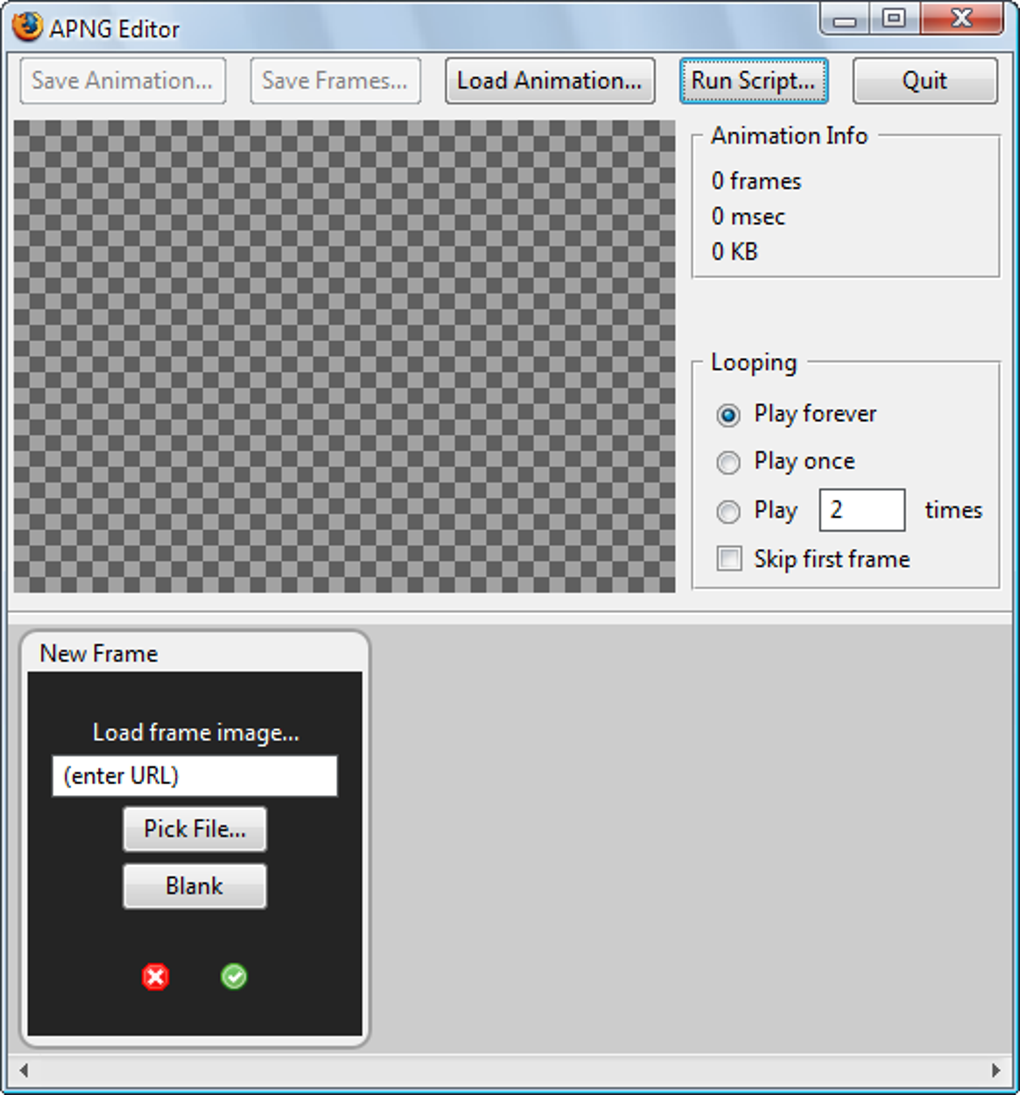Click the New Frame panel header
The width and height of the screenshot is (1020, 1095).
coord(98,653)
